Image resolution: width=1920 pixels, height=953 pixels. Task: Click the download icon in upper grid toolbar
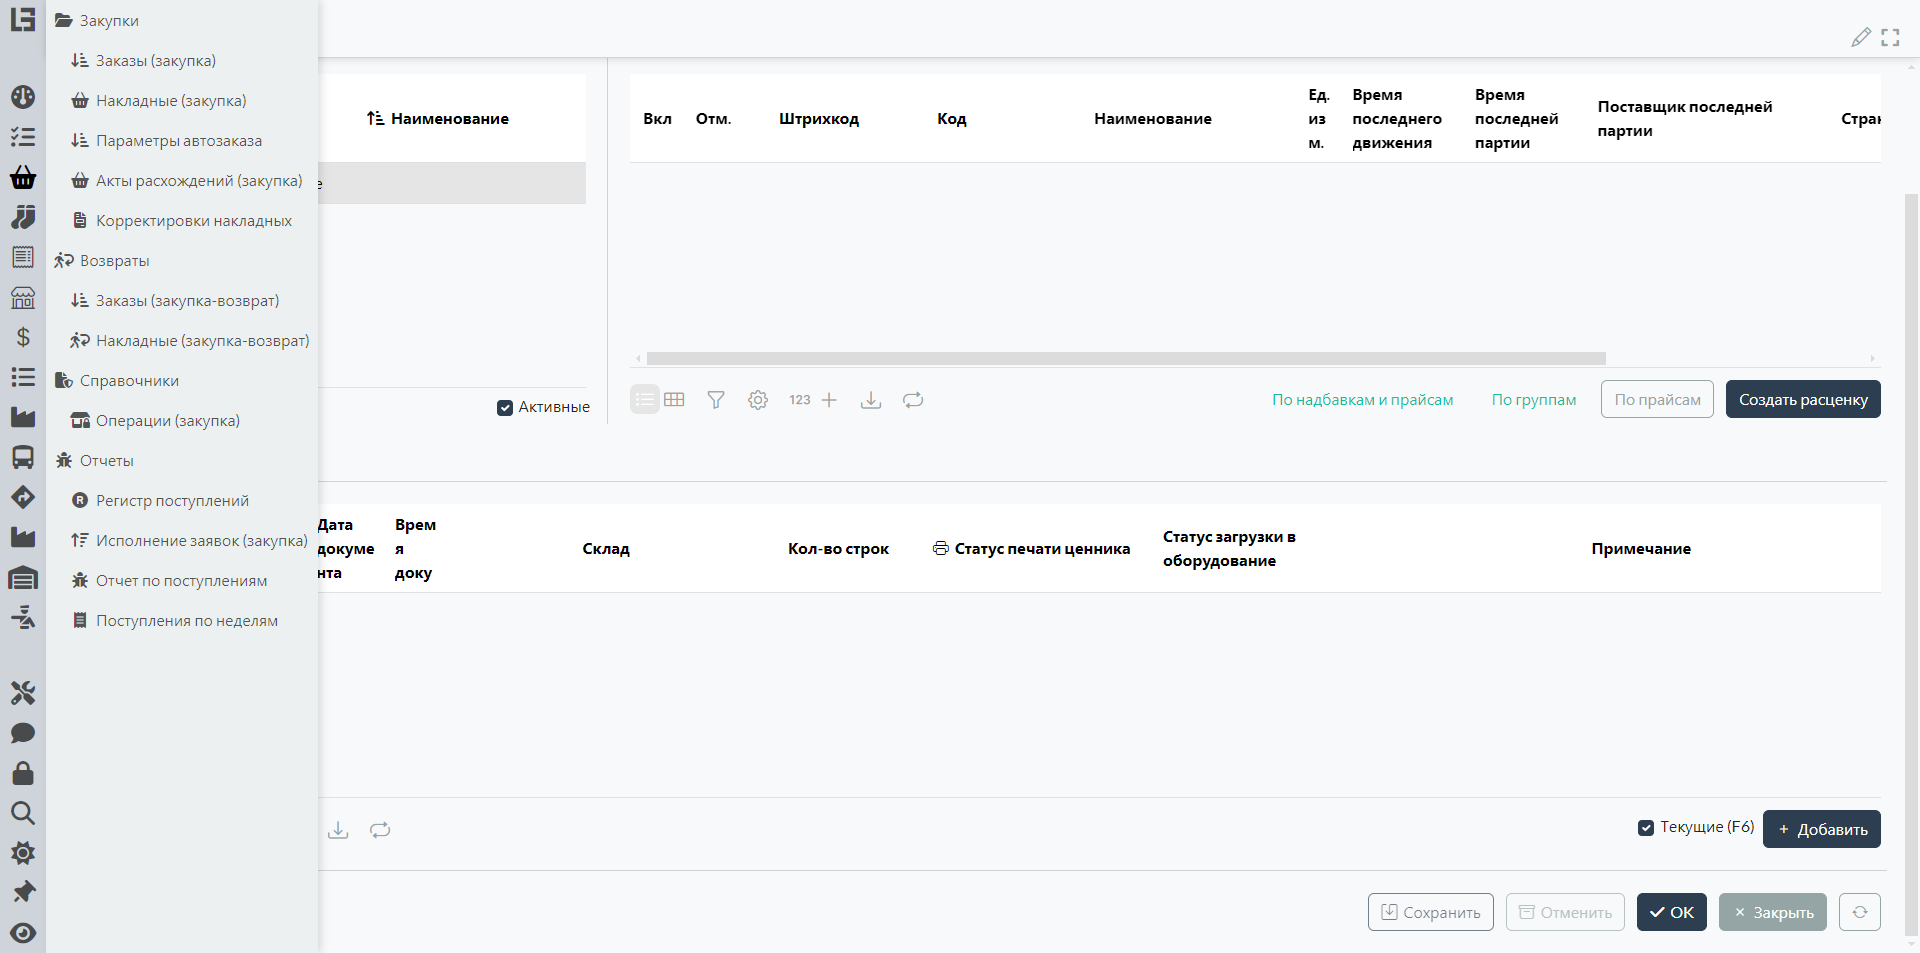pos(871,400)
